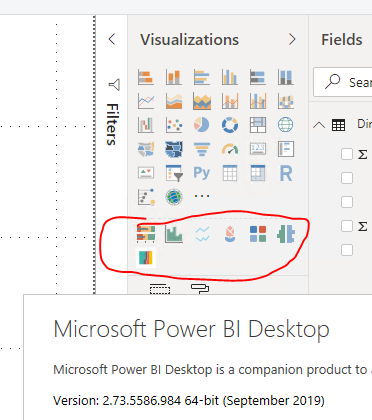The height and width of the screenshot is (420, 372).
Task: Add the Key influencers visual
Action: (146, 197)
